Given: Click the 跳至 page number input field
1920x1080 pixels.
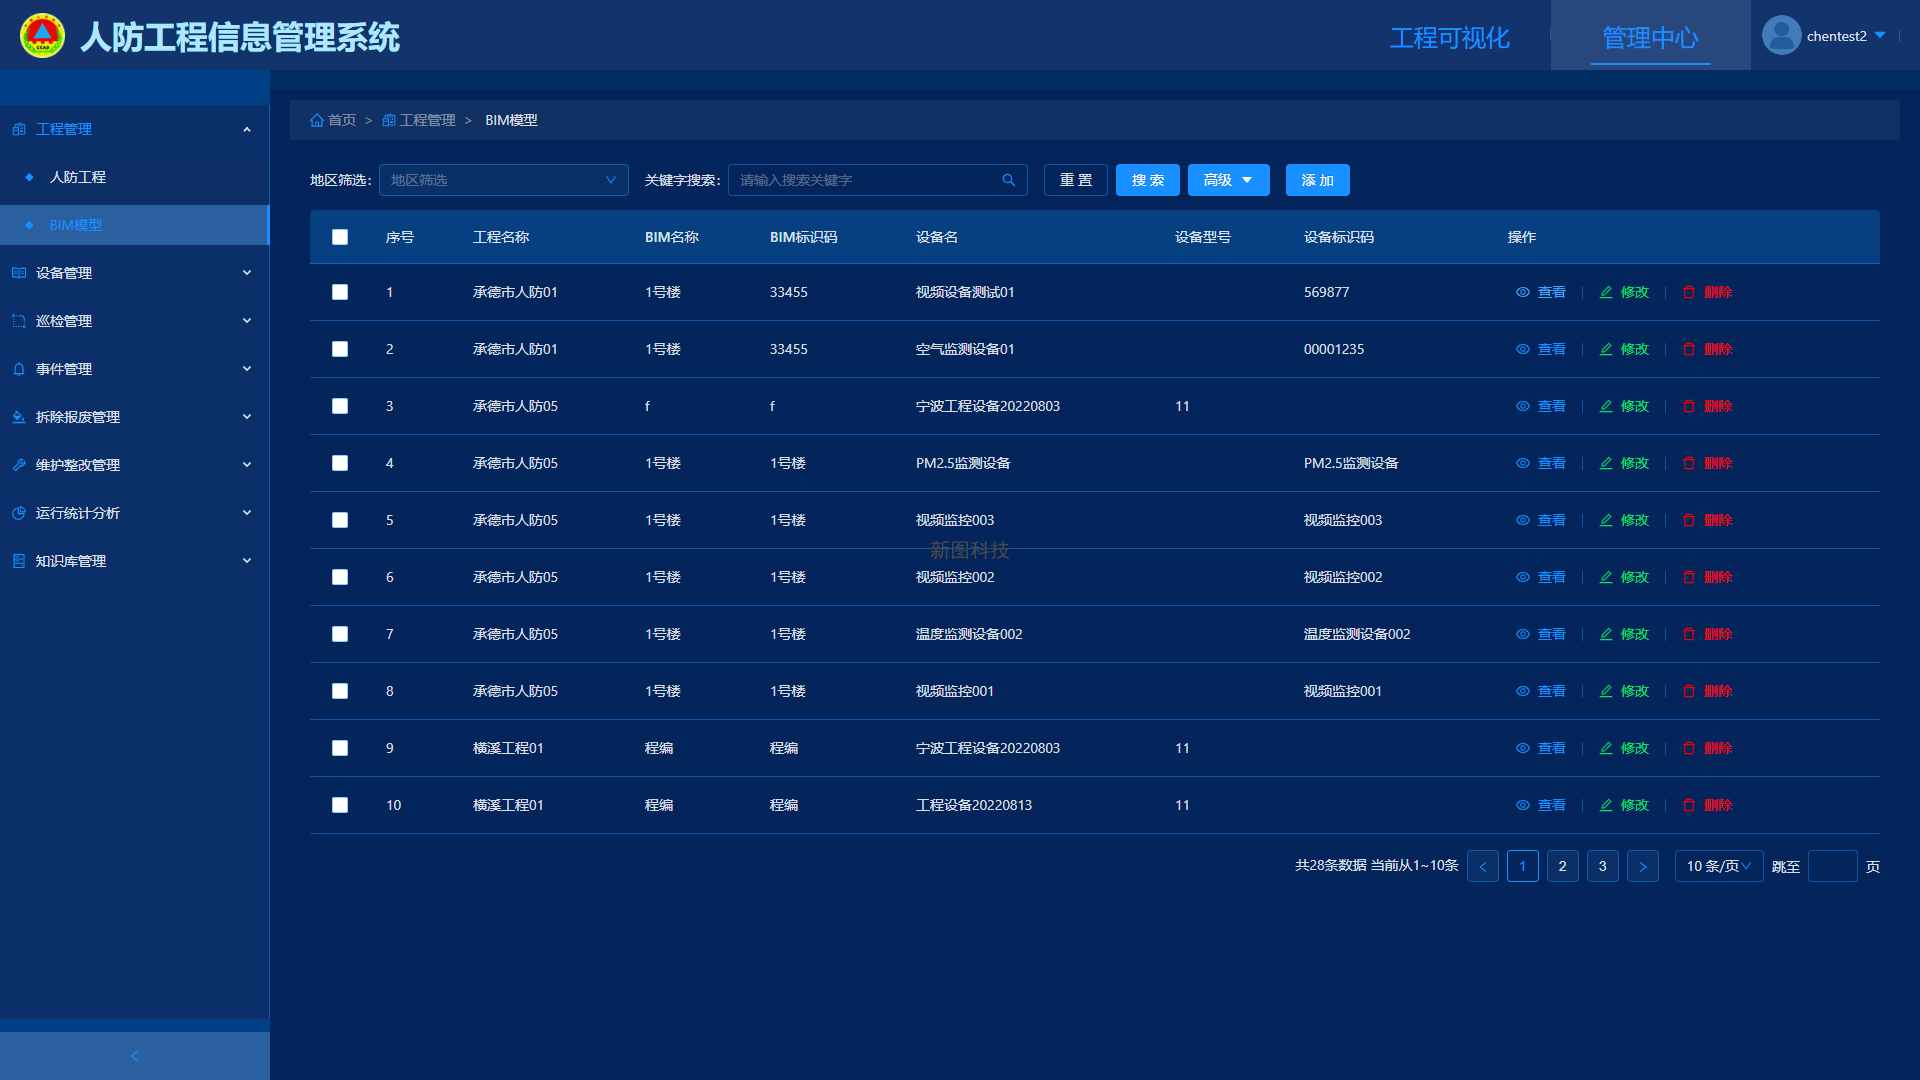Looking at the screenshot, I should coord(1832,866).
